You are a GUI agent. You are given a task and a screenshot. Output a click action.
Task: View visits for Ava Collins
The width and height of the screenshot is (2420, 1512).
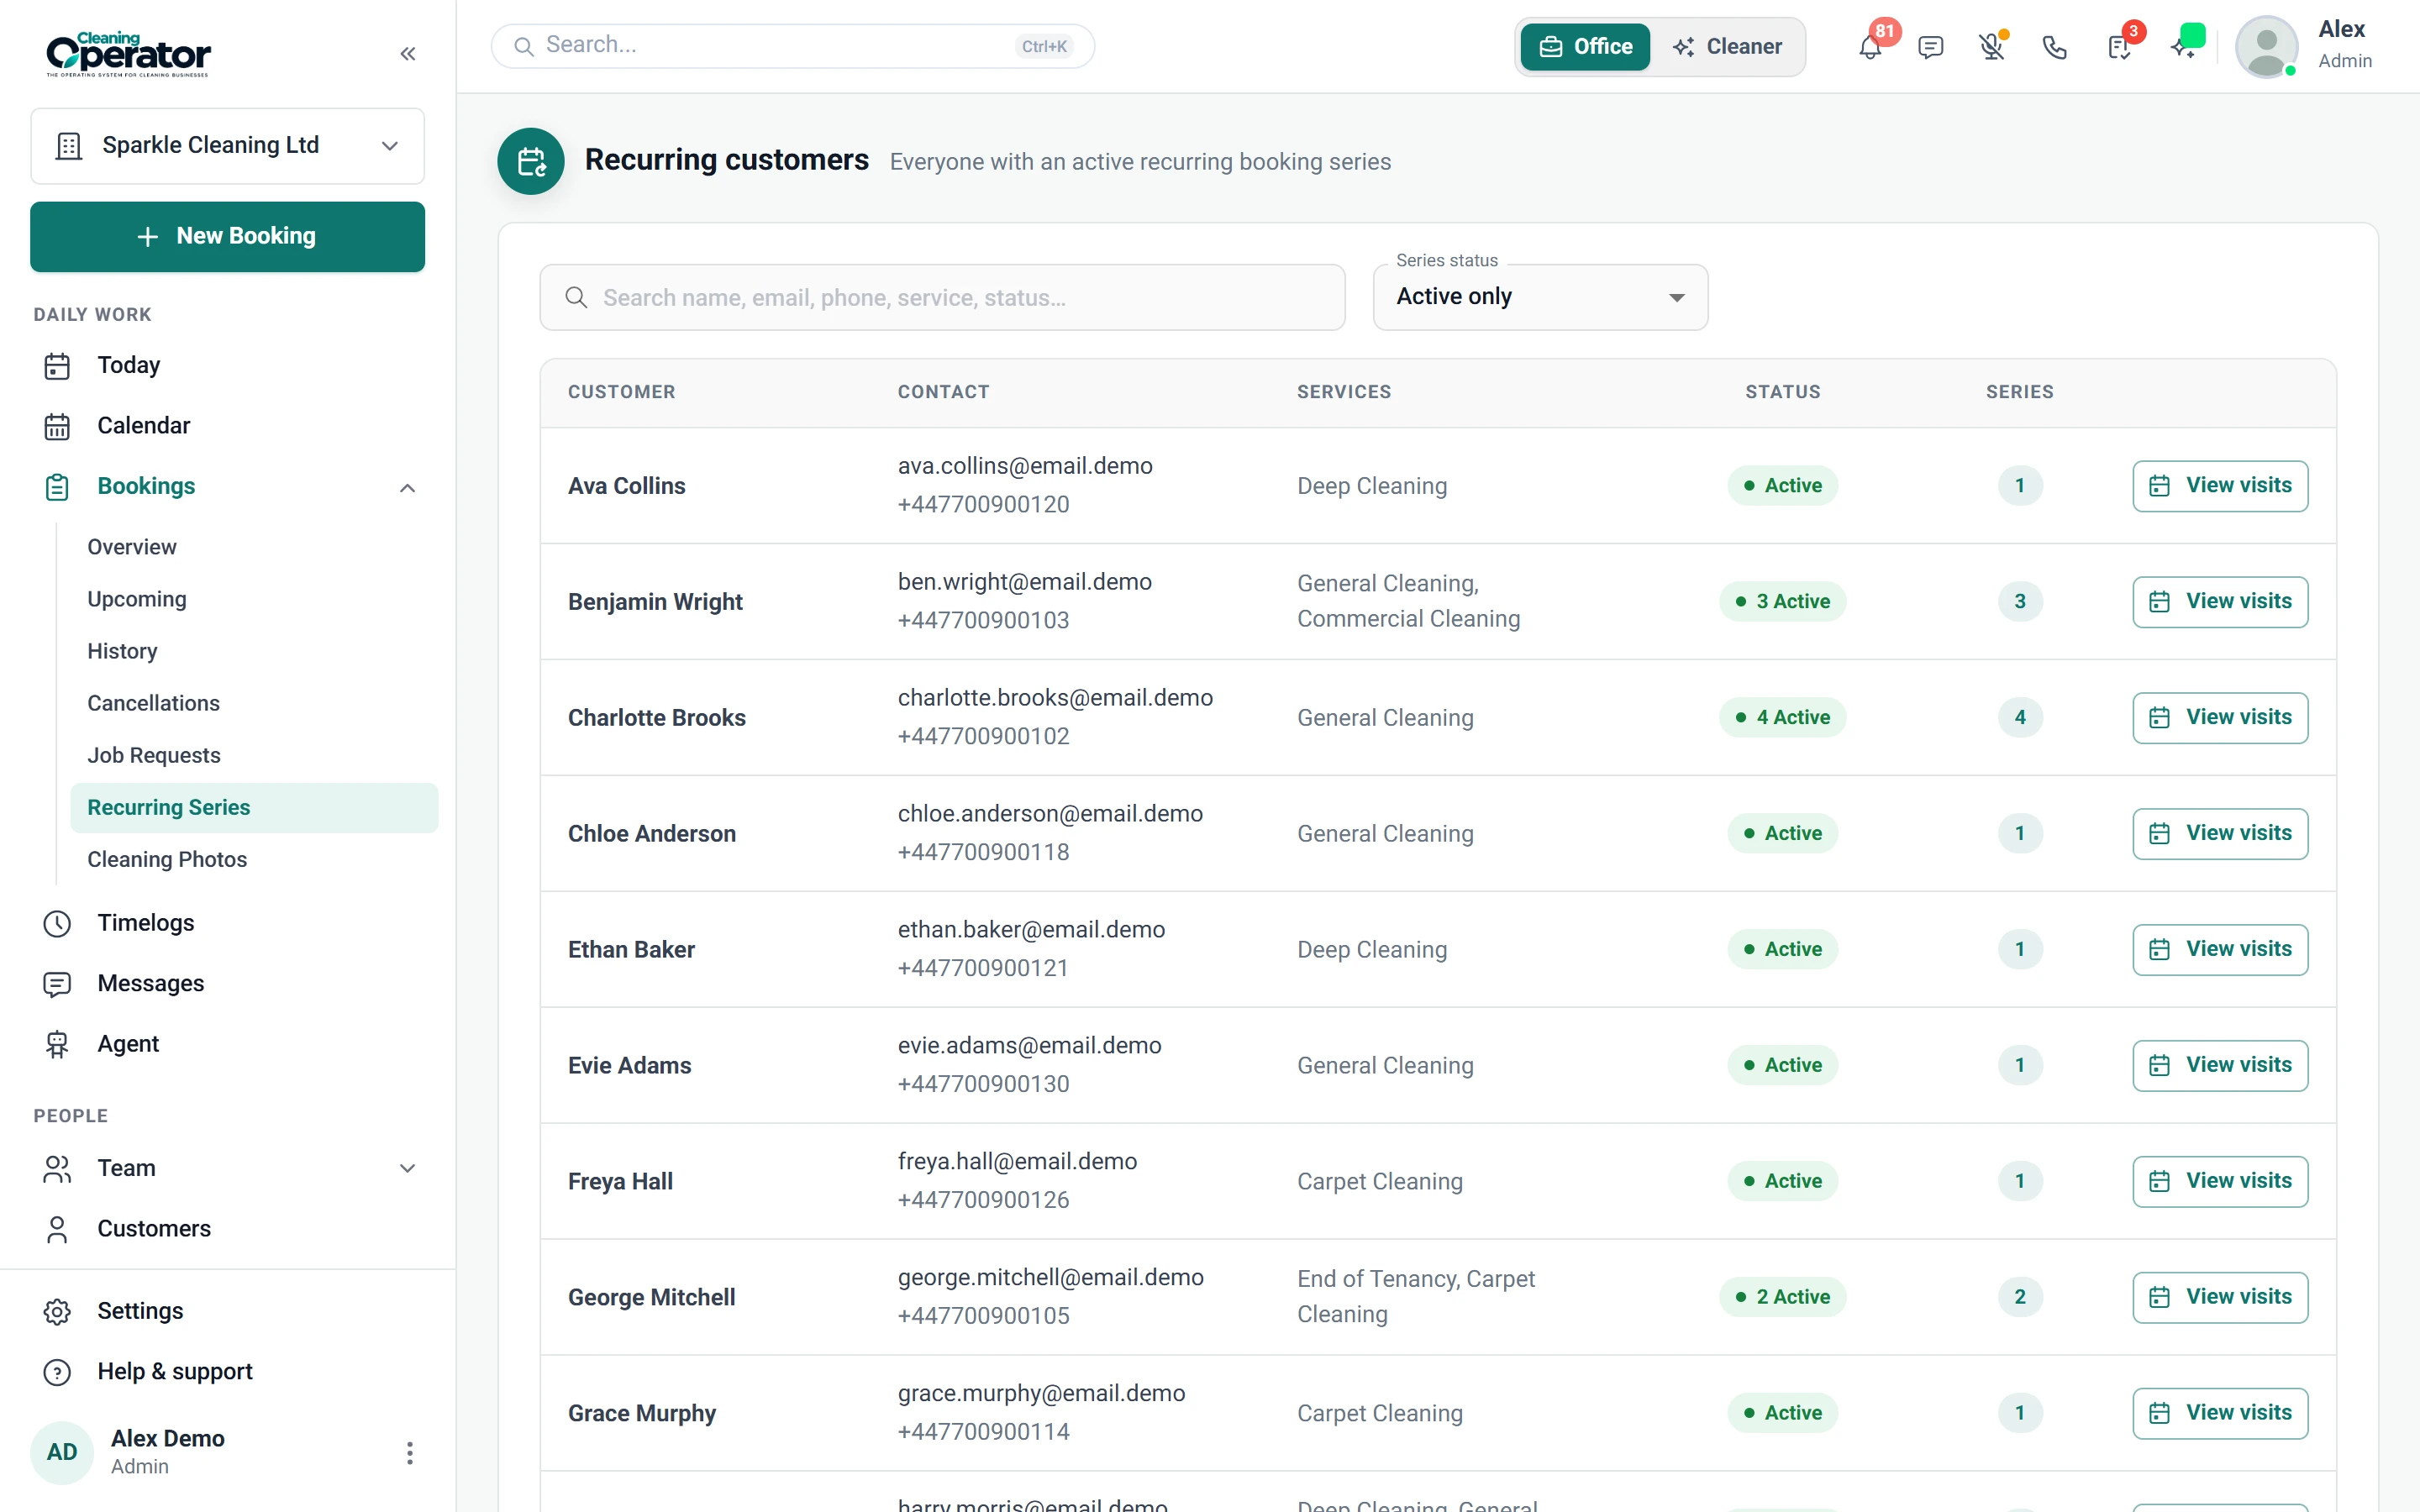(x=2220, y=486)
